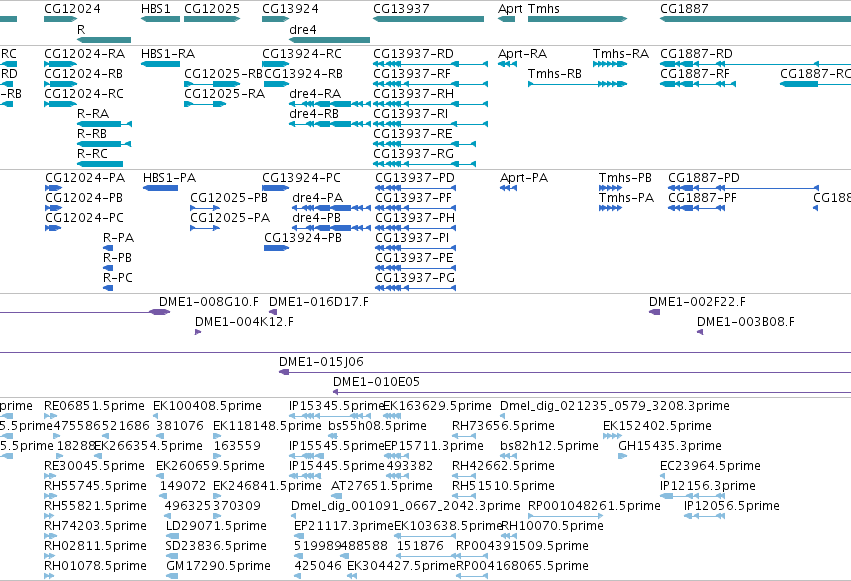Click EST GH15435.3prime
The image size is (851, 581).
(x=670, y=446)
